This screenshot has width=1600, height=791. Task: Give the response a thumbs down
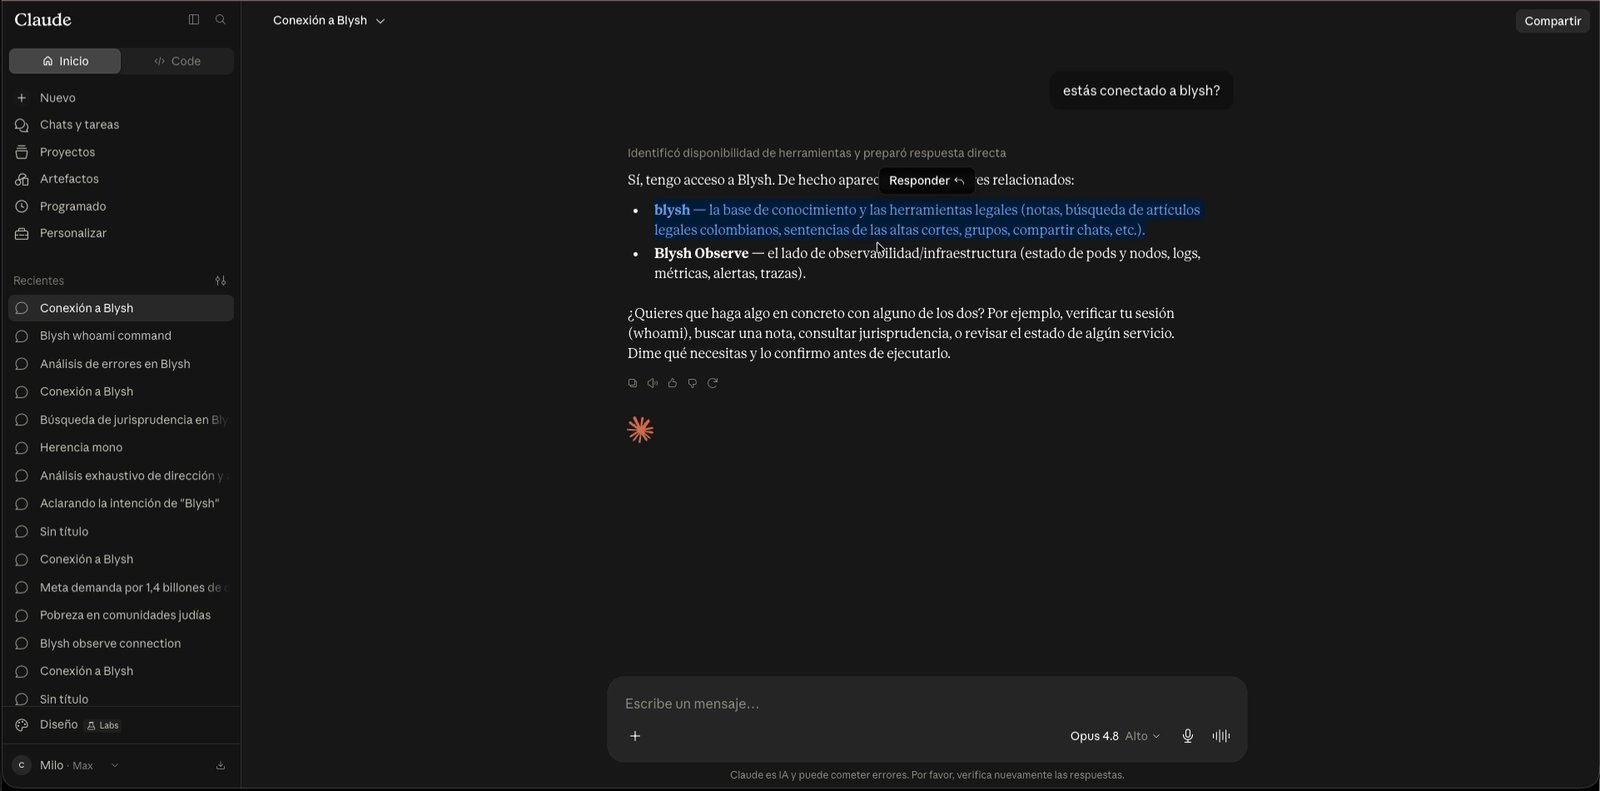point(692,383)
